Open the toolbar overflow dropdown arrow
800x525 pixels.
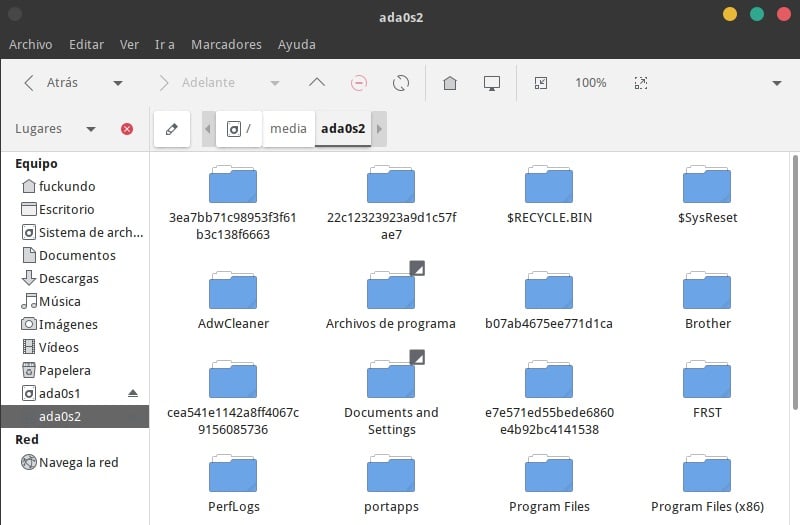click(x=777, y=83)
